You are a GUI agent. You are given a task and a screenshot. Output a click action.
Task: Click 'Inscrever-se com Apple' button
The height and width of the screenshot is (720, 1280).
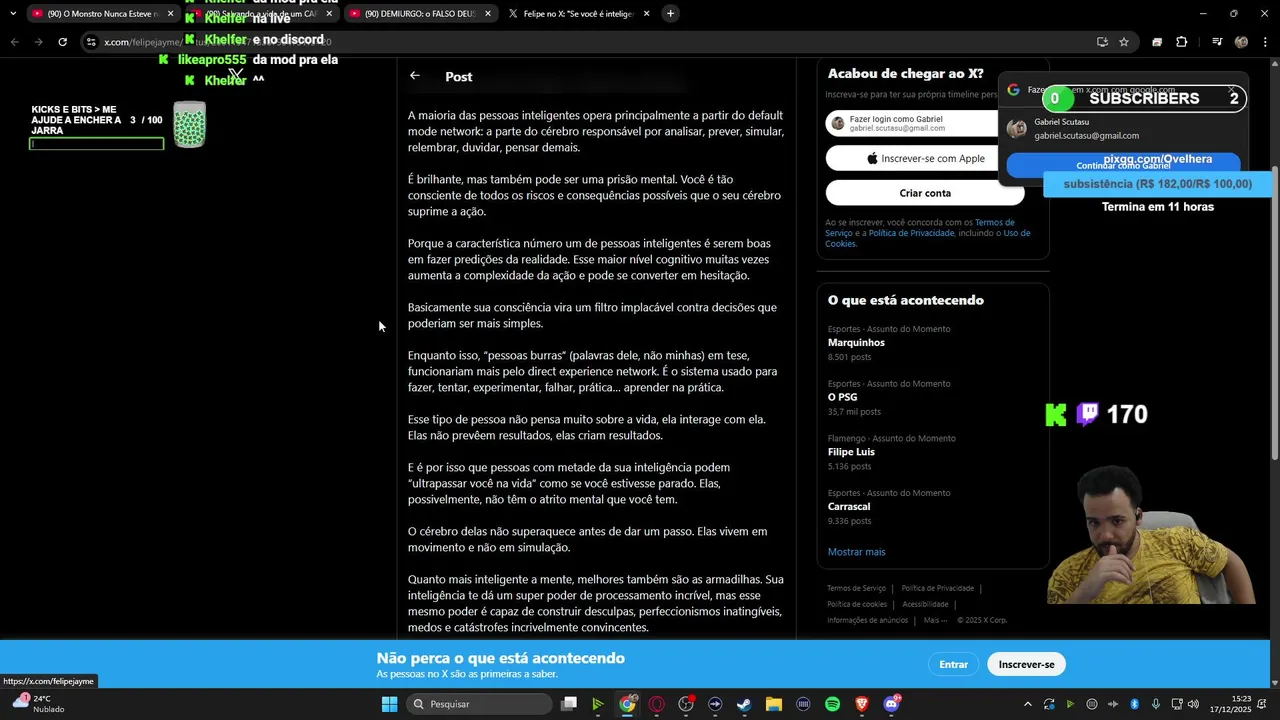coord(925,158)
